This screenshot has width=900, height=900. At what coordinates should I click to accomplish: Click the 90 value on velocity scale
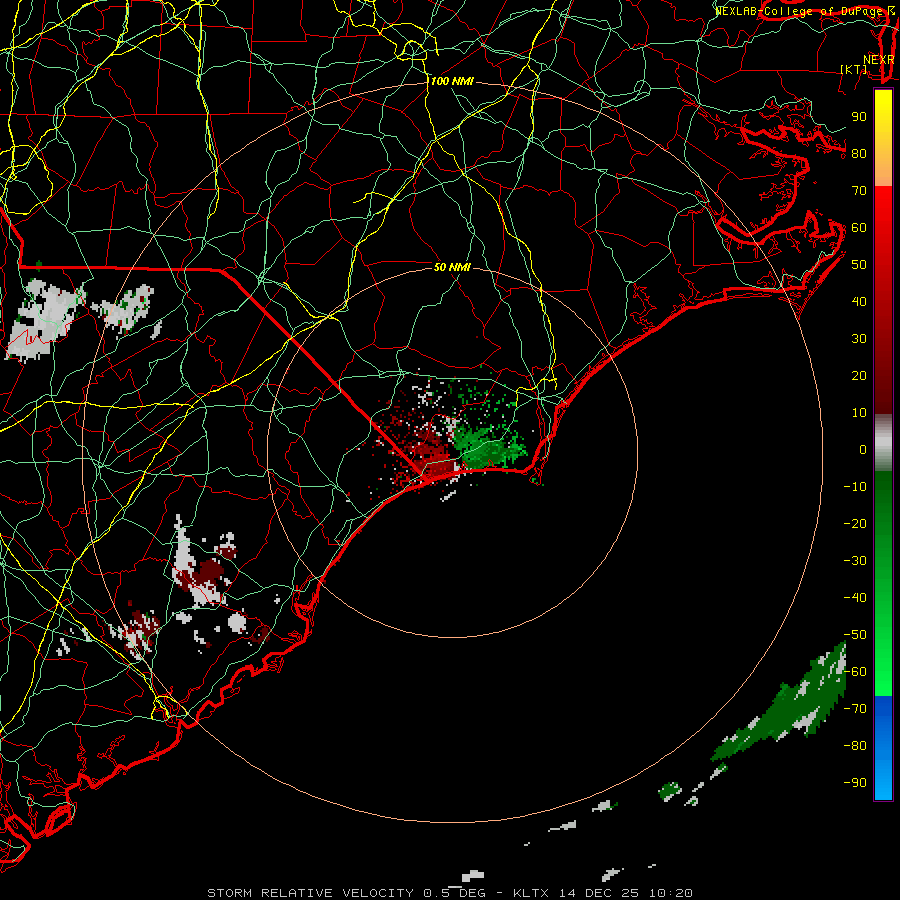859,117
